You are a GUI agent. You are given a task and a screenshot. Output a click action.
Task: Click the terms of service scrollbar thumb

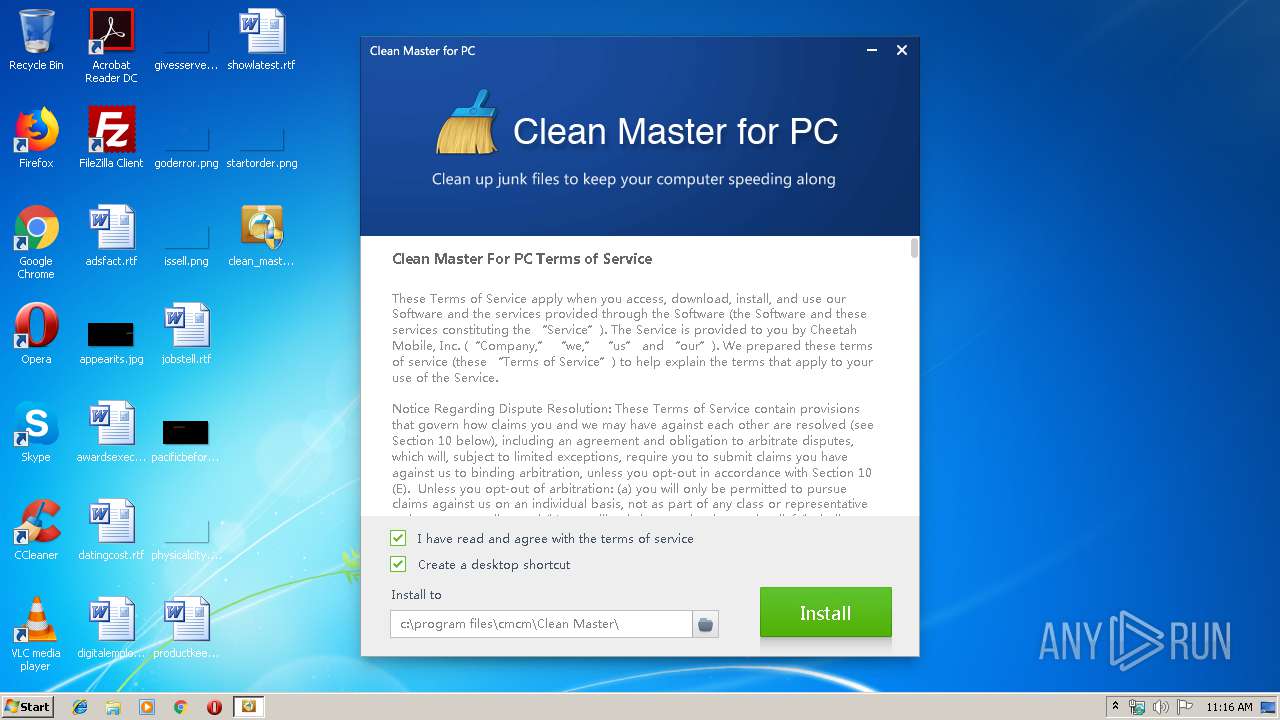[x=914, y=248]
